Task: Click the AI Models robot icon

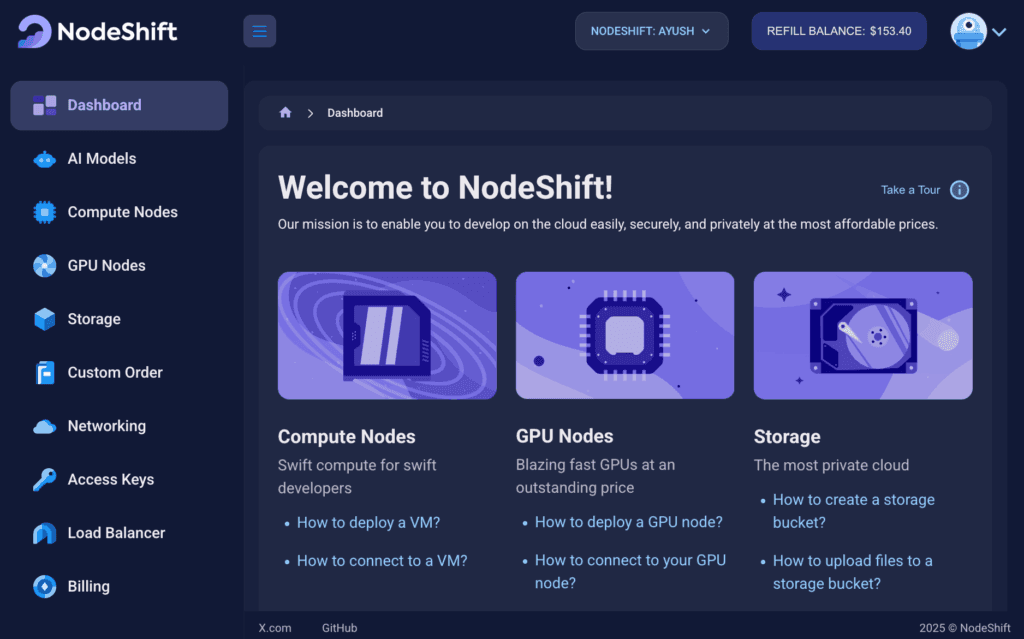Action: pos(44,159)
